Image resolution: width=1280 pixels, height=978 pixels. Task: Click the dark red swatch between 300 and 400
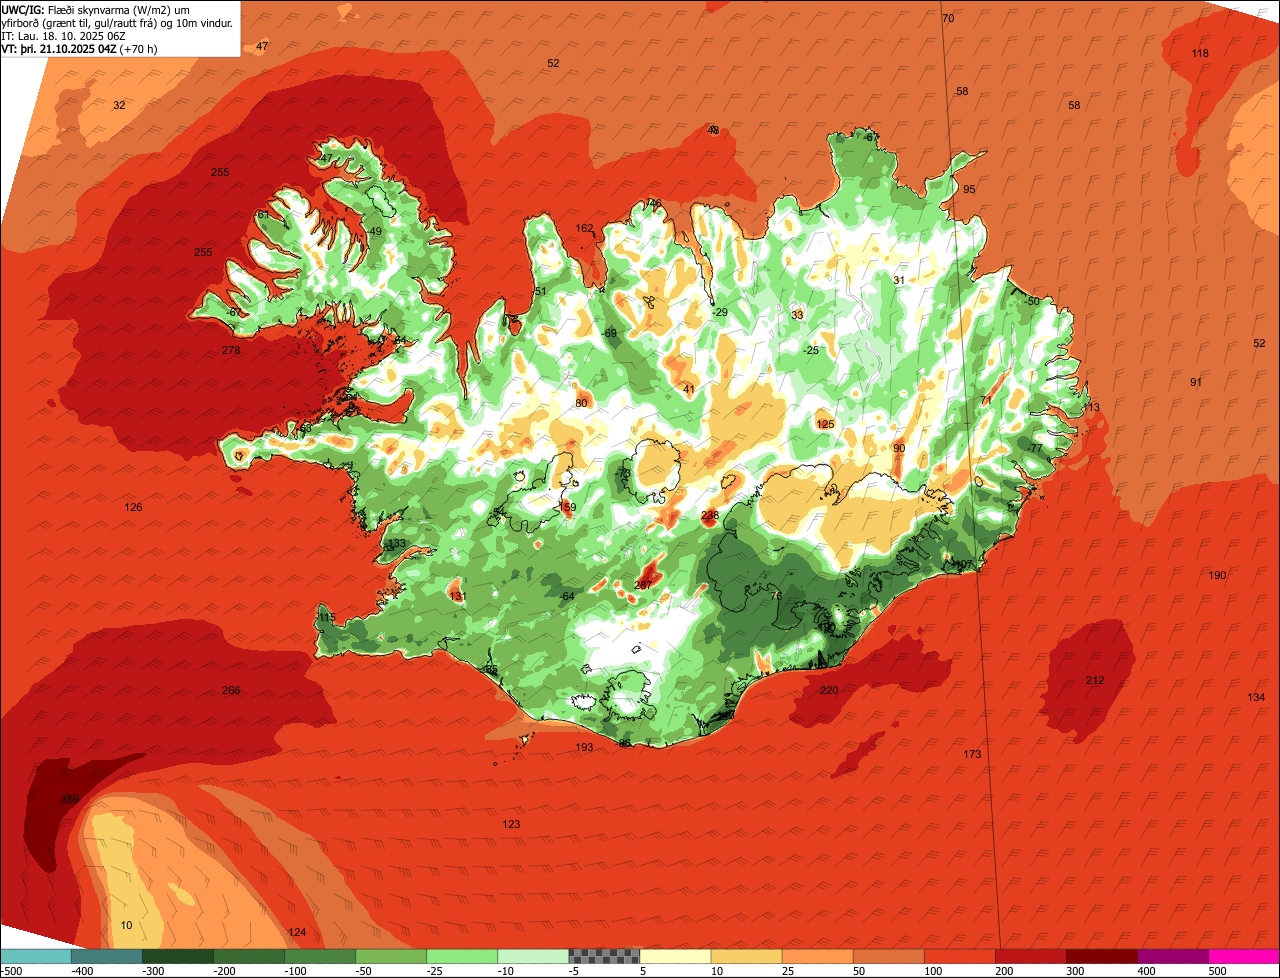click(1101, 956)
